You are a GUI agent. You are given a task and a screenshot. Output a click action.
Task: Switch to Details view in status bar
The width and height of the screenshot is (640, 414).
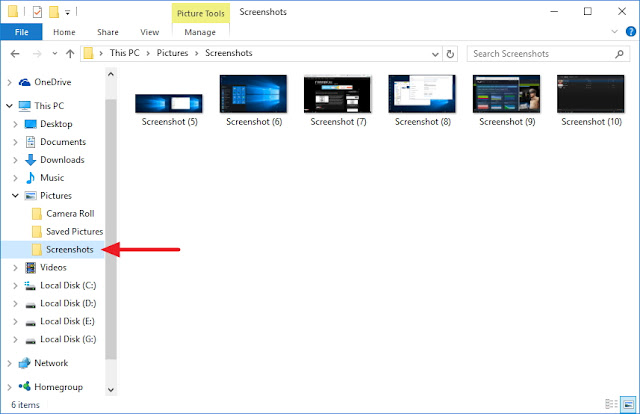click(x=611, y=404)
